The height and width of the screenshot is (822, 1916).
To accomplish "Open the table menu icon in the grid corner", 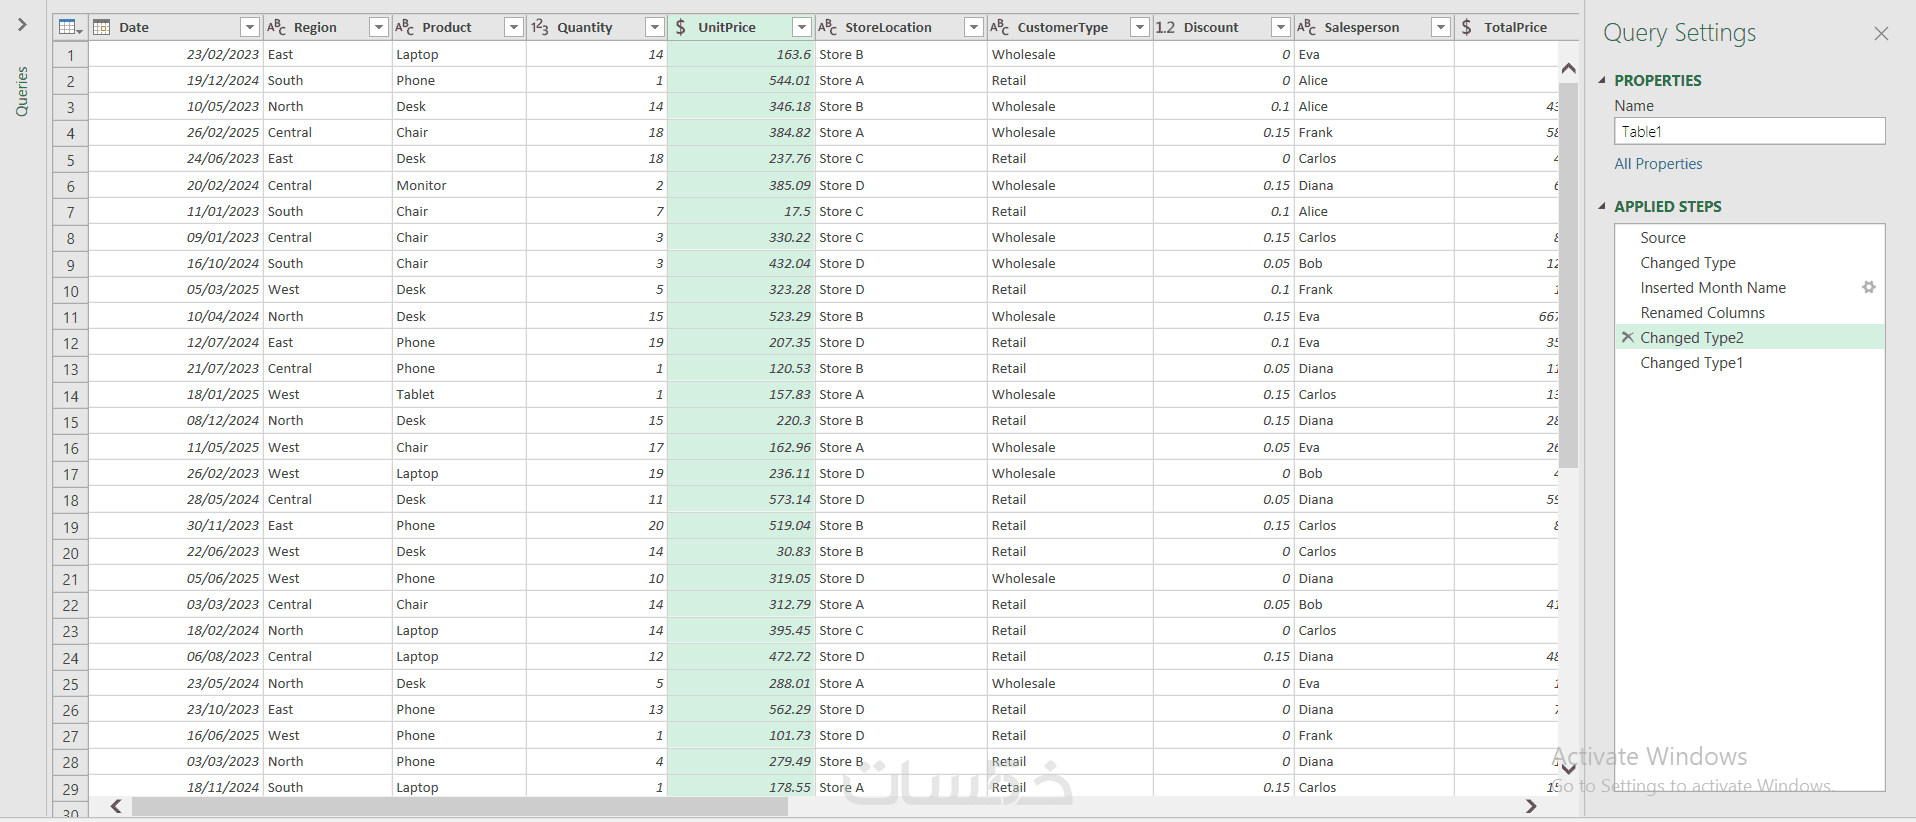I will 70,27.
